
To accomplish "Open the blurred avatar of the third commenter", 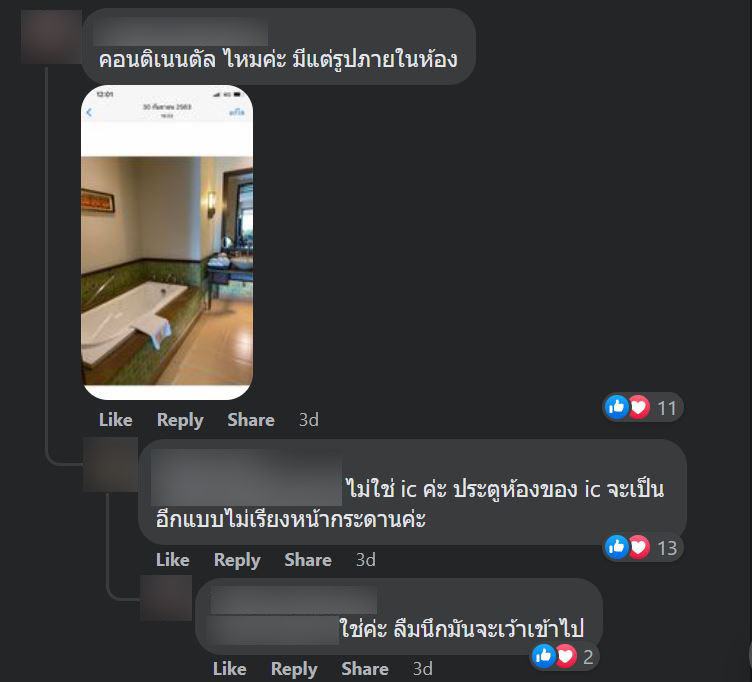I will click(x=166, y=598).
